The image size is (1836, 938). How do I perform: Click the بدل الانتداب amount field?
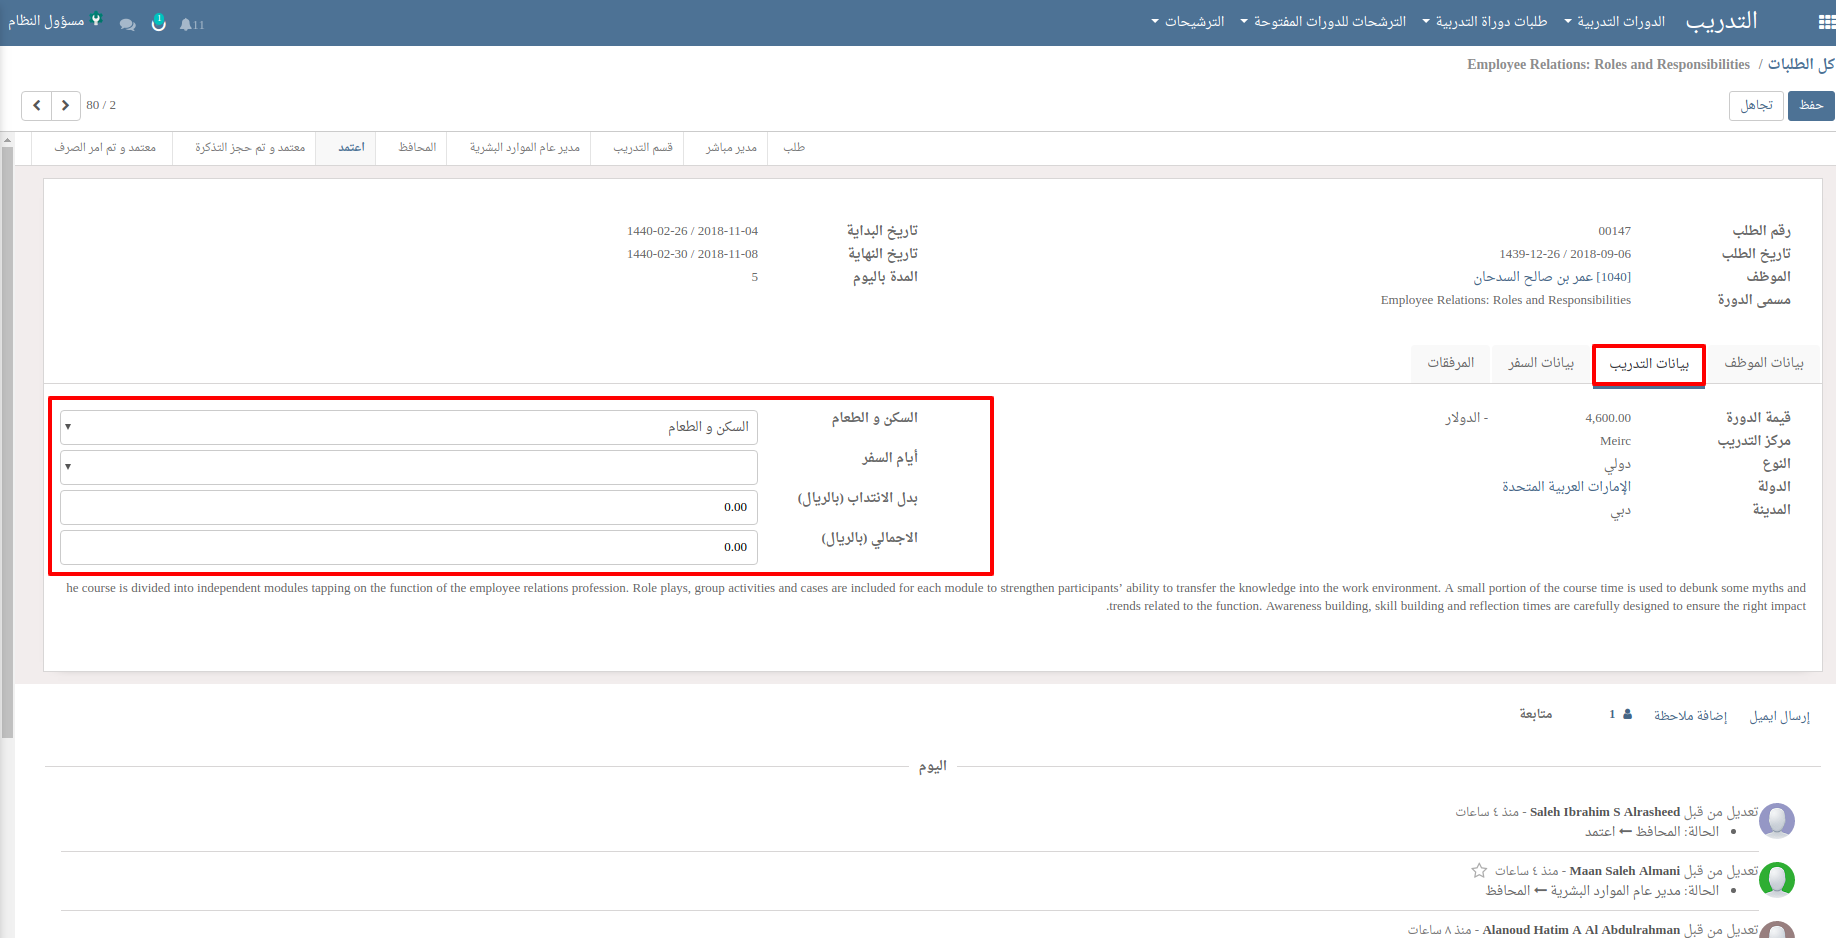click(408, 507)
